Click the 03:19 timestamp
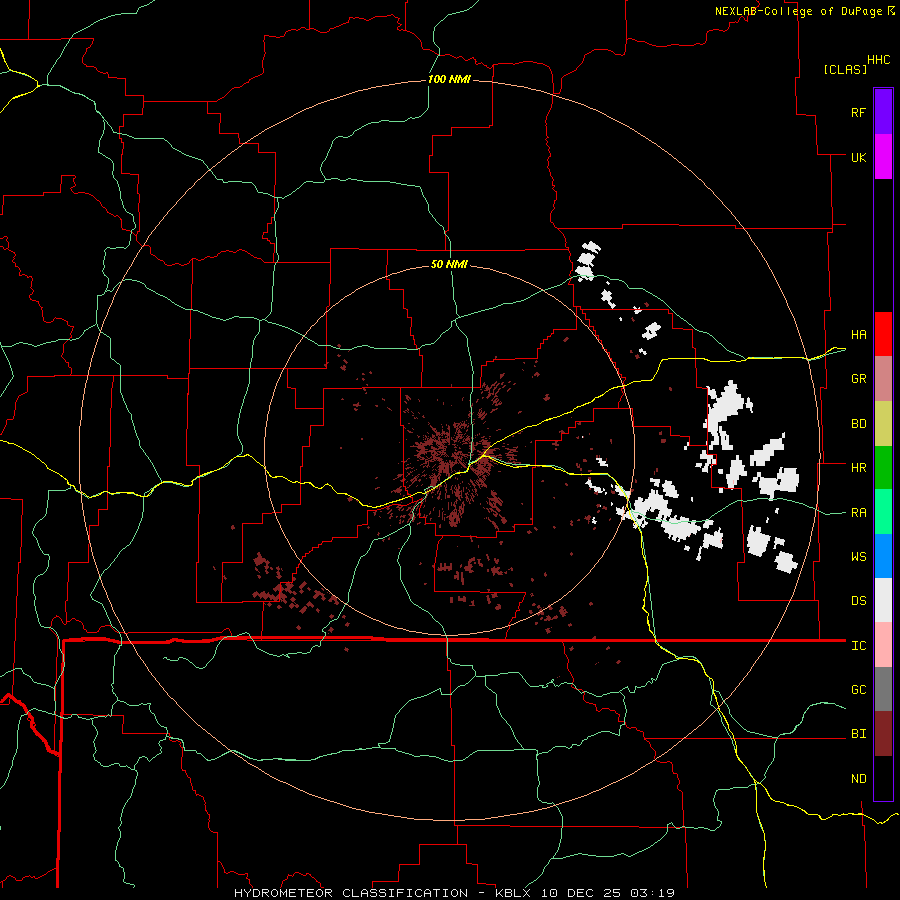Screen dimensions: 900x900 tap(651, 893)
